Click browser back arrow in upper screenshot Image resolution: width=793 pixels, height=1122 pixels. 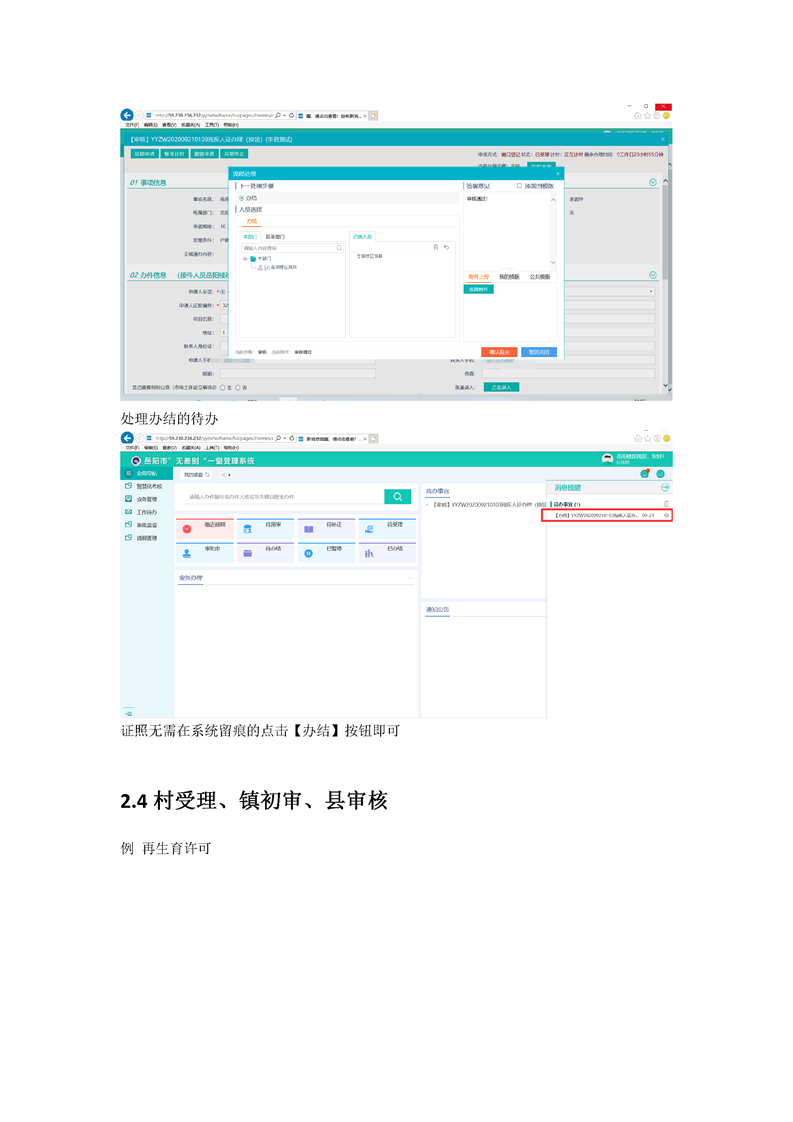[x=127, y=115]
